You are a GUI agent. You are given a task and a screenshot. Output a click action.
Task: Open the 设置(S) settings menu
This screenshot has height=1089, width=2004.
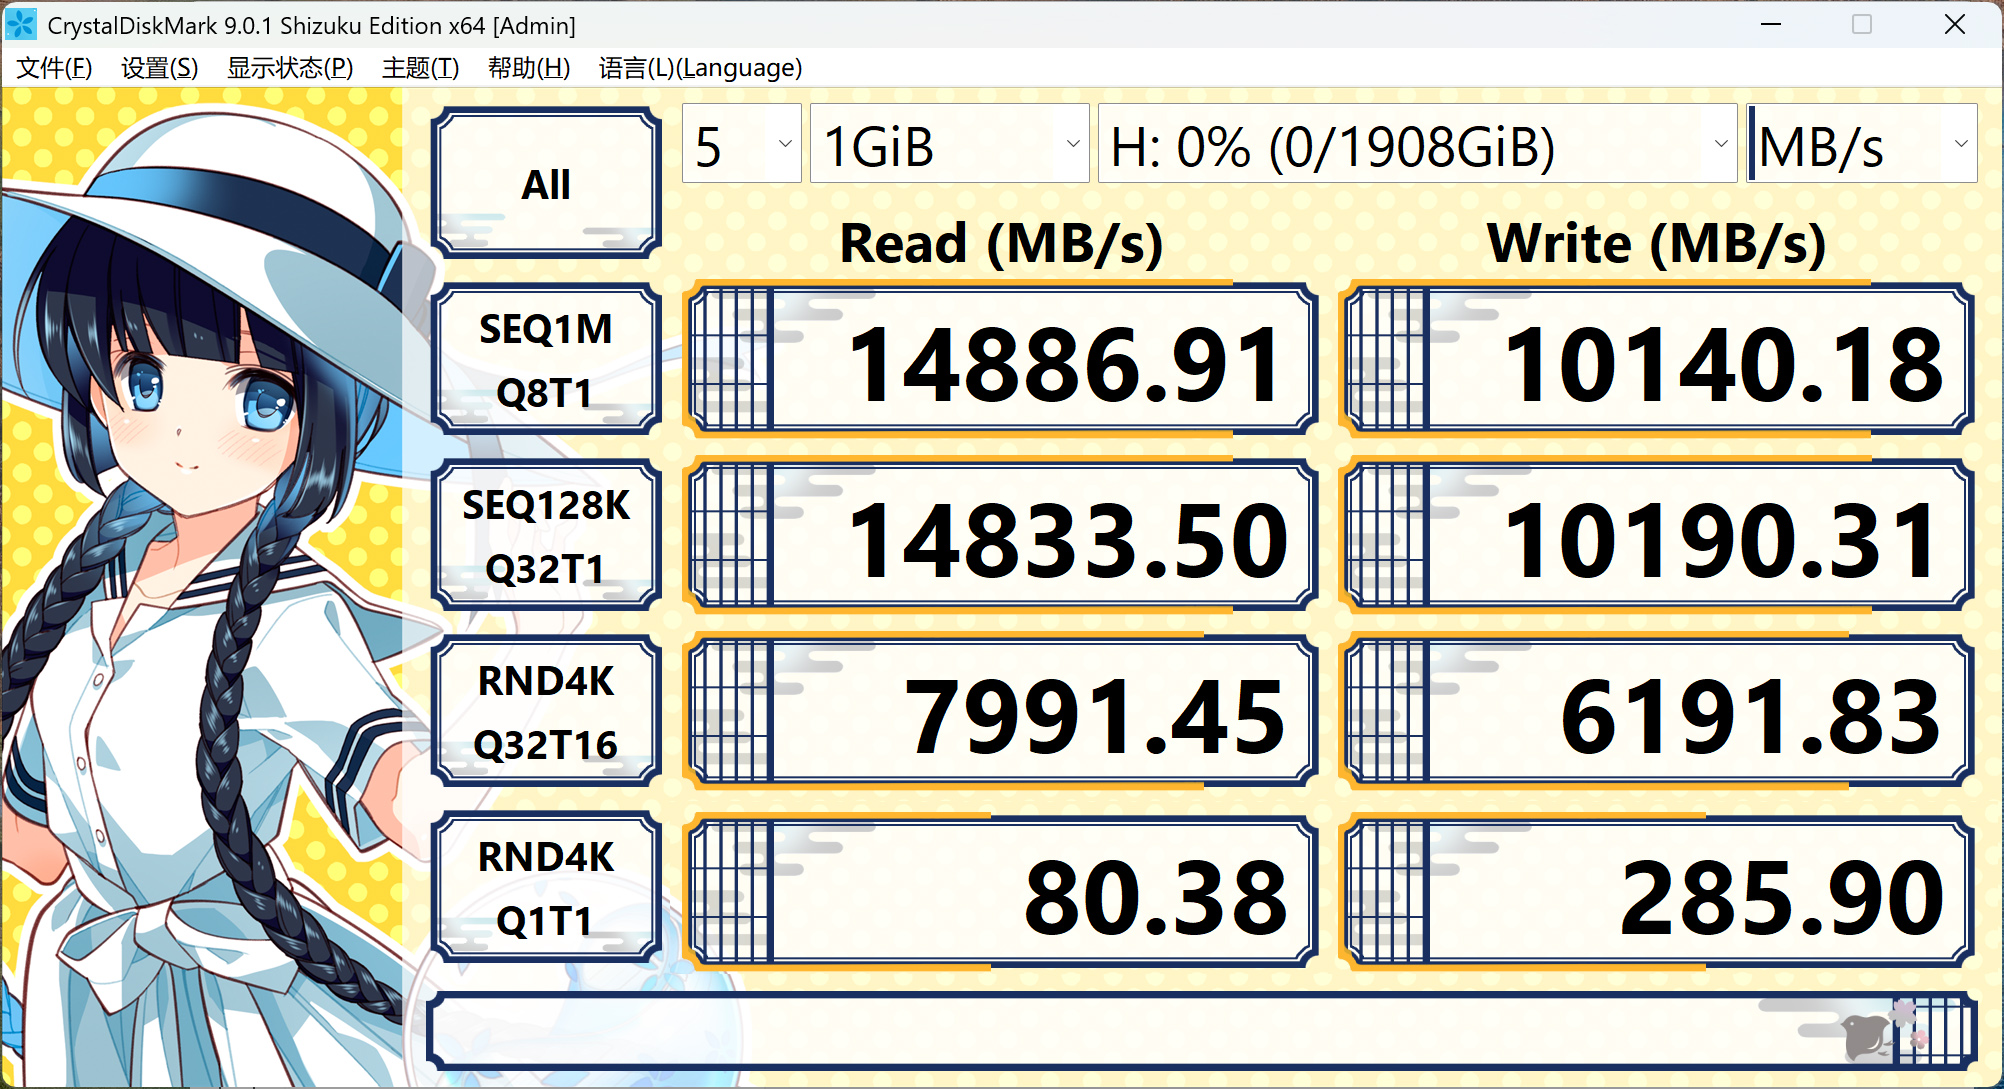pos(157,68)
